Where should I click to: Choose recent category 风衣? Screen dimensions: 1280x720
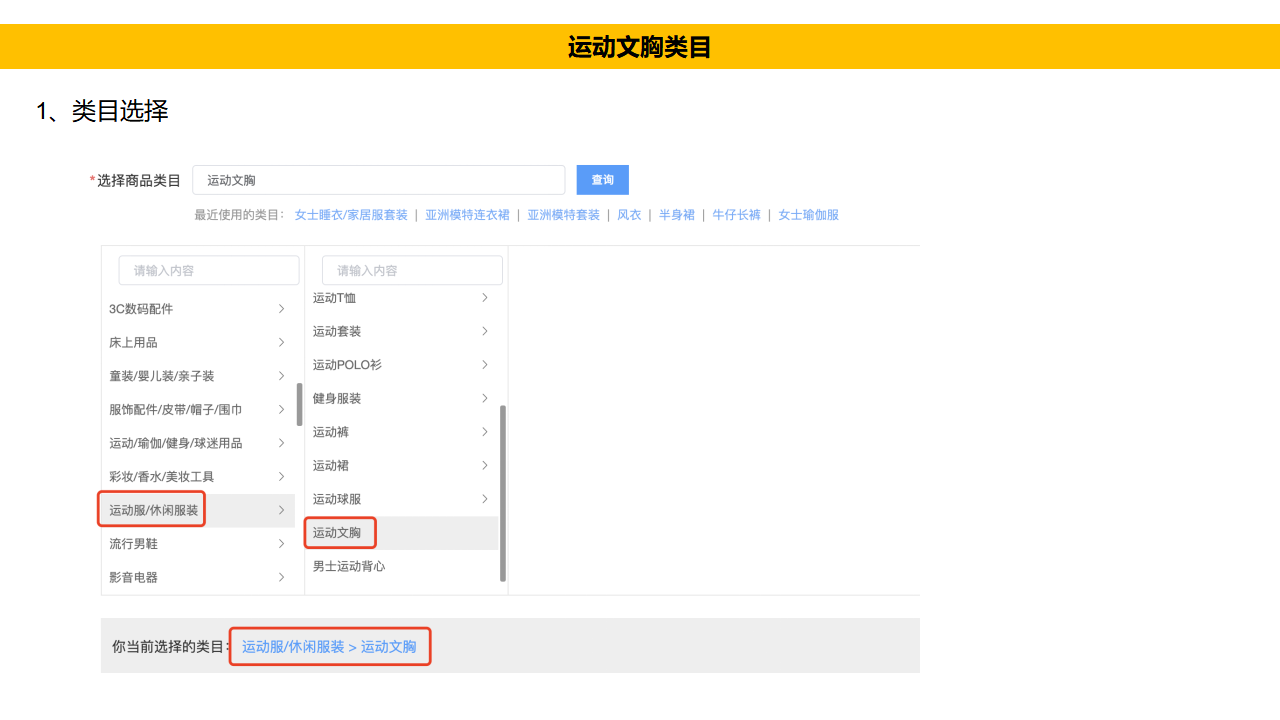click(629, 215)
